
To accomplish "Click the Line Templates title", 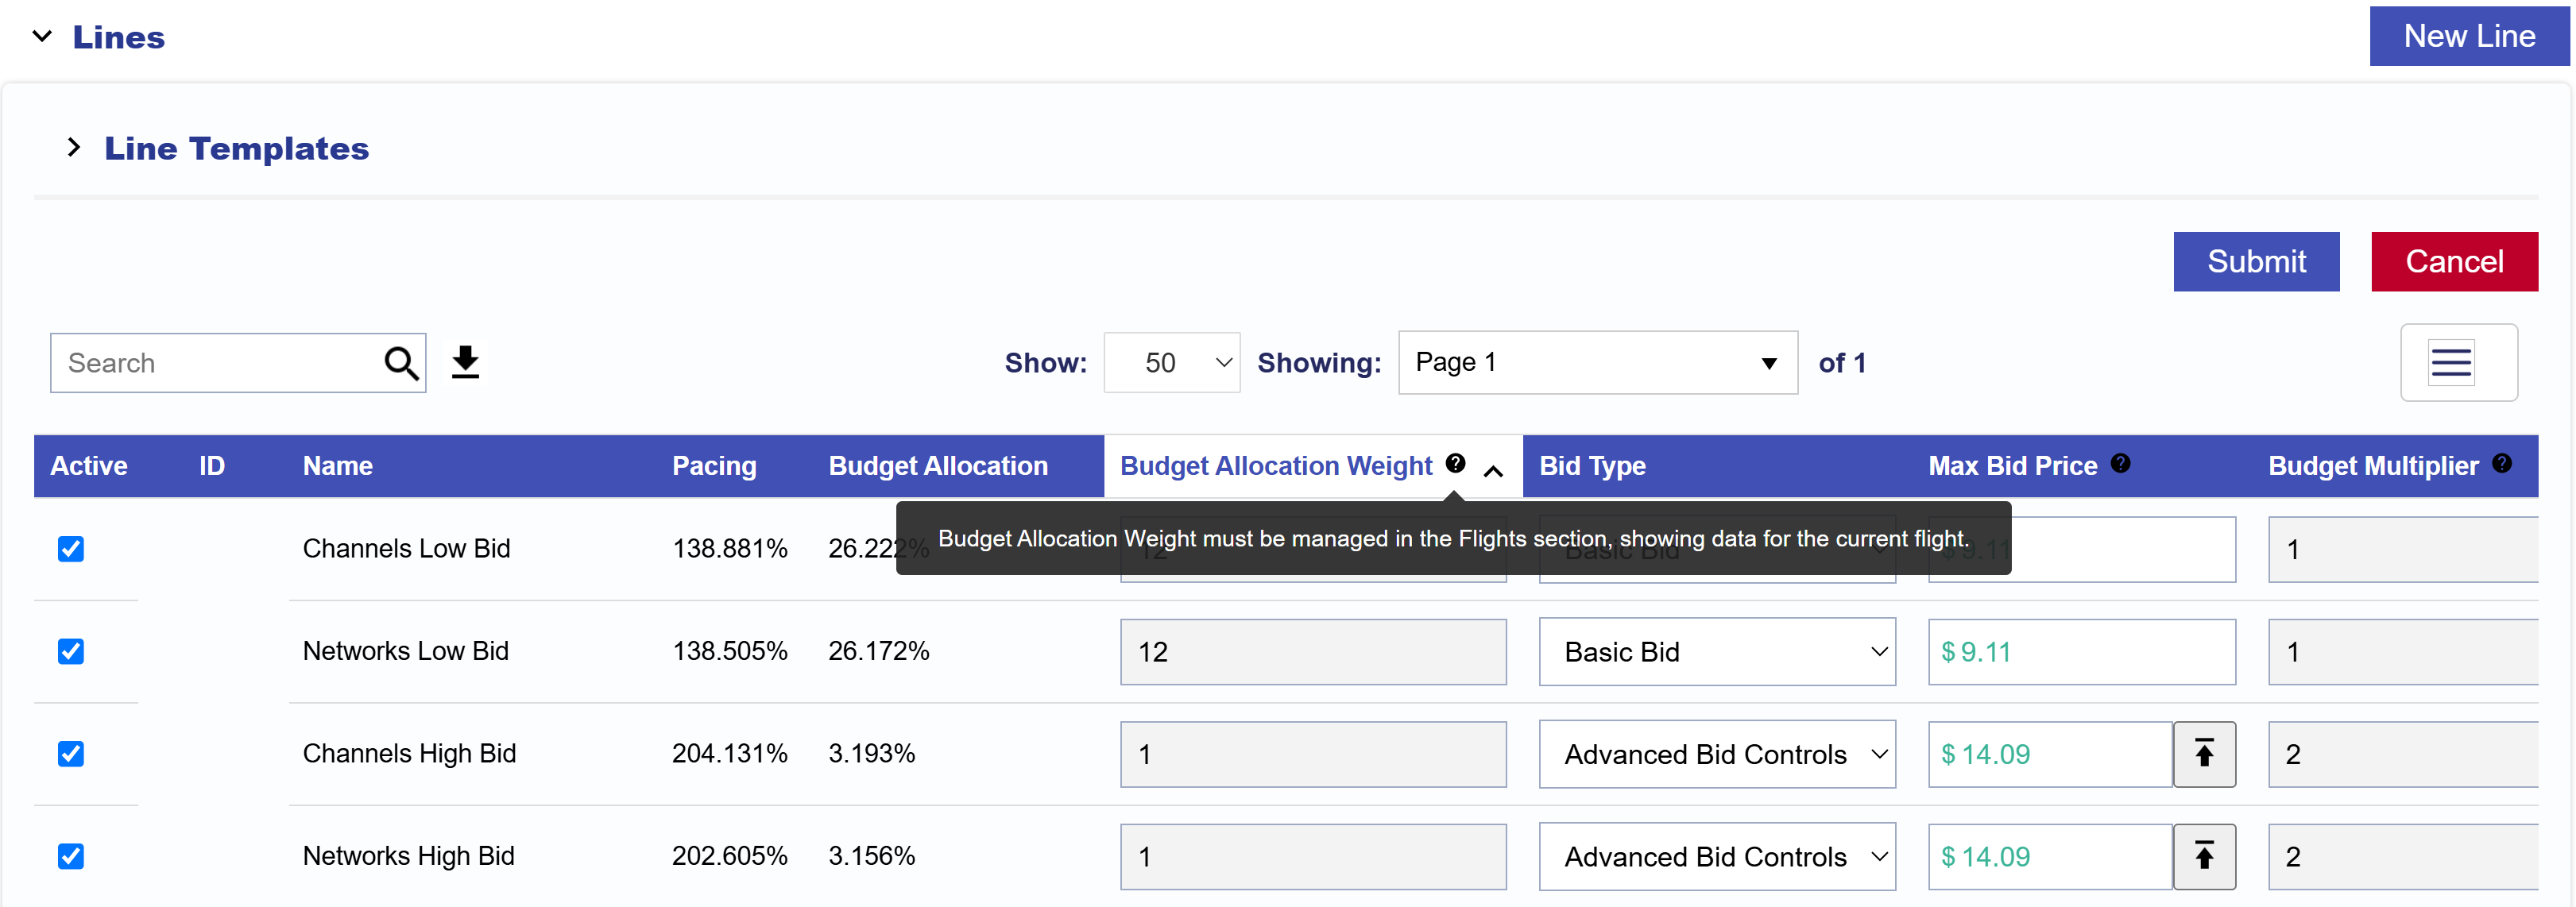I will pos(237,148).
